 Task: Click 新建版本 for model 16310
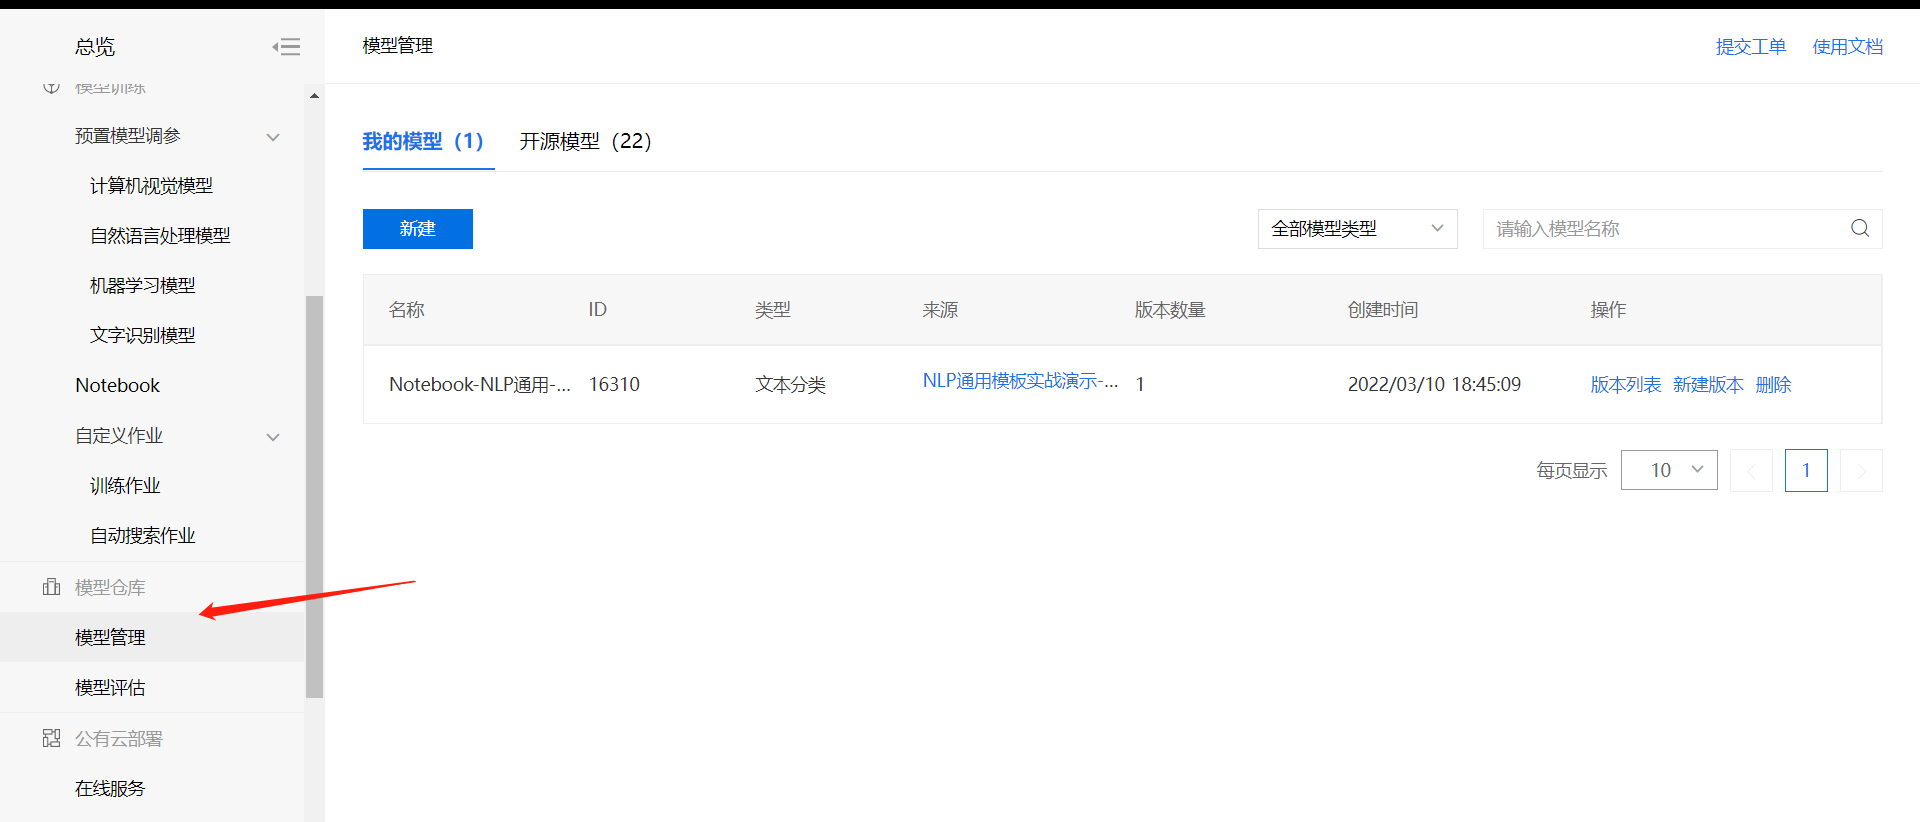(x=1708, y=385)
